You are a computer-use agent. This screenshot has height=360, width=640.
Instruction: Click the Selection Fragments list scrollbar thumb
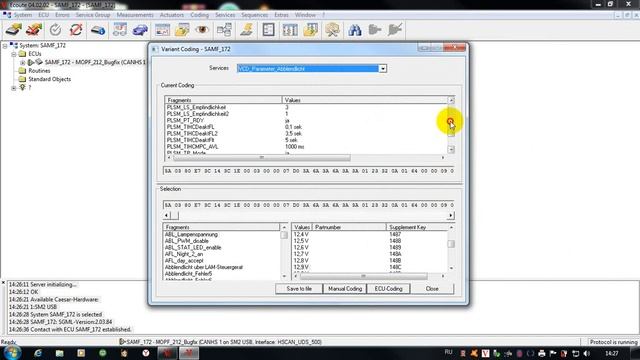pyautogui.click(x=284, y=235)
